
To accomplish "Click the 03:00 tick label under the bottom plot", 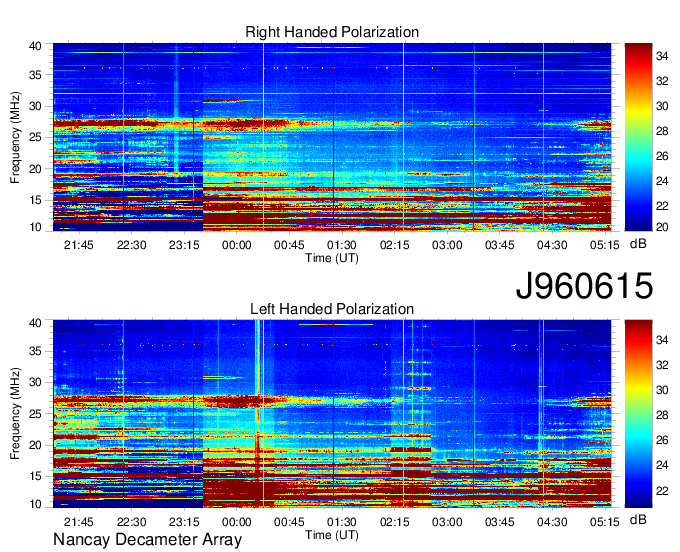I will 447,522.
